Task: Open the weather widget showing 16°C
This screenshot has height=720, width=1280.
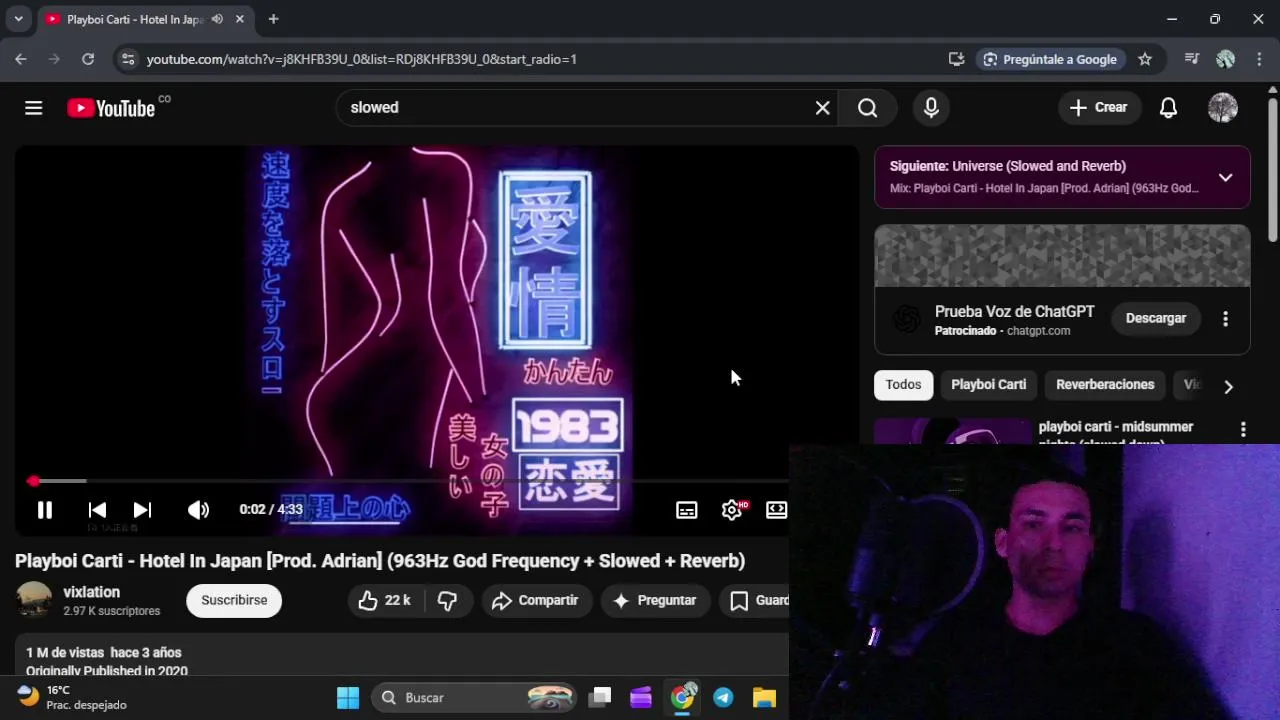Action: coord(72,697)
